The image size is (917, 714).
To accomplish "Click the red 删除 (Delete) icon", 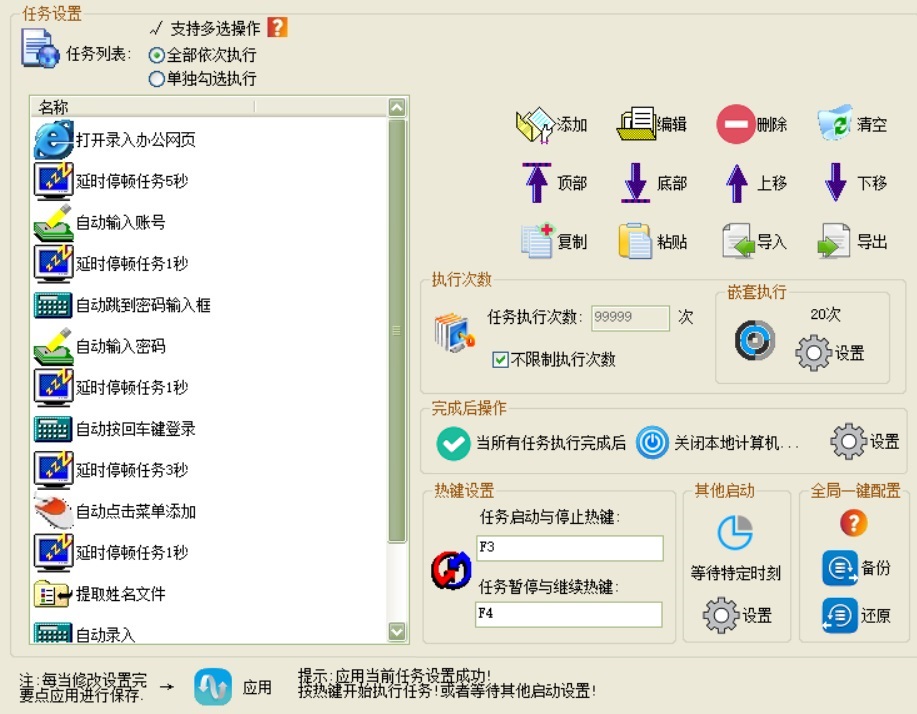I will 735,125.
